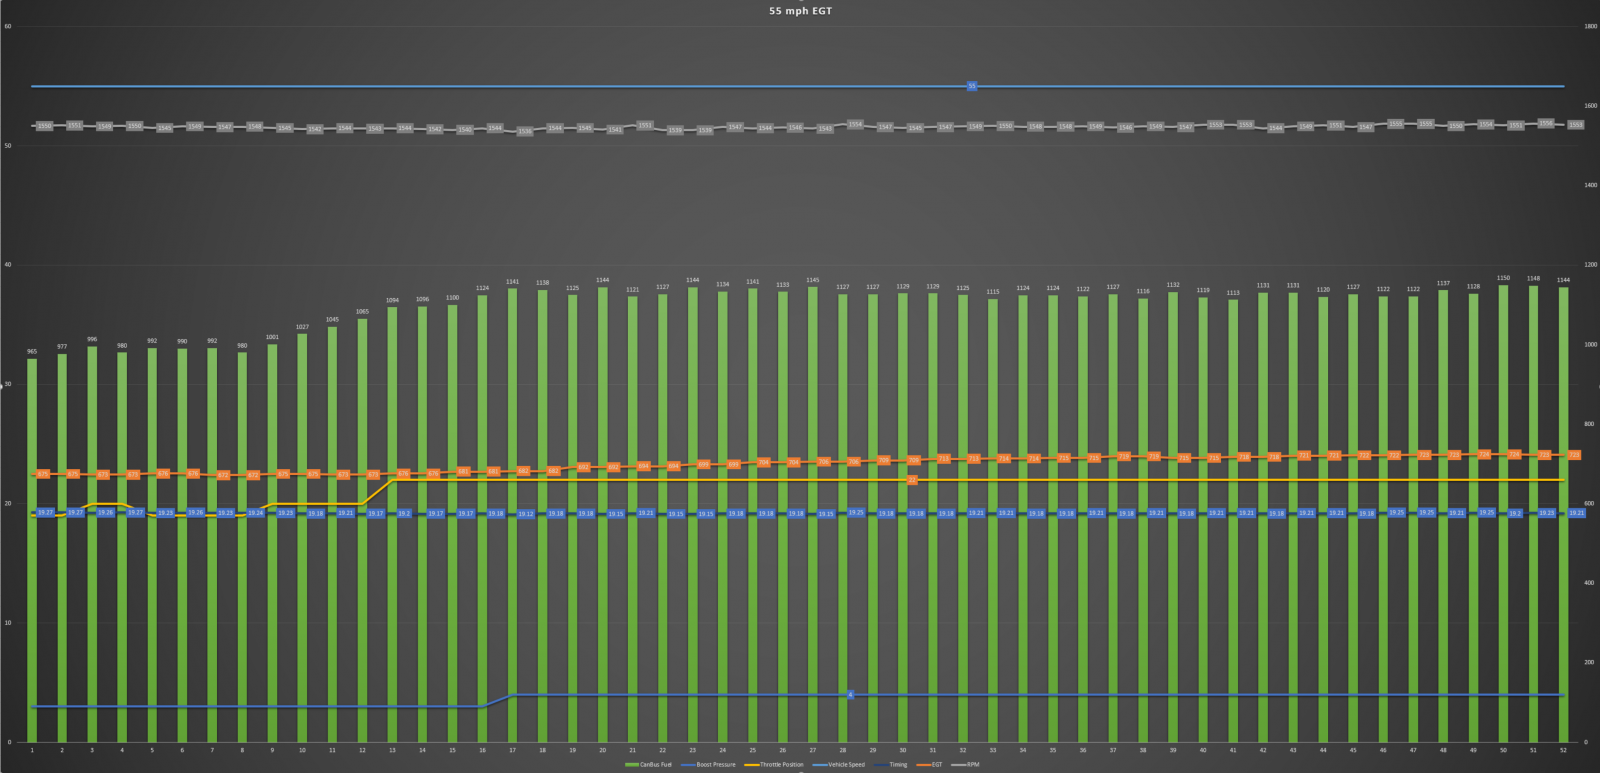Click the Timing data label 19.12
This screenshot has height=773, width=1600.
pos(525,514)
